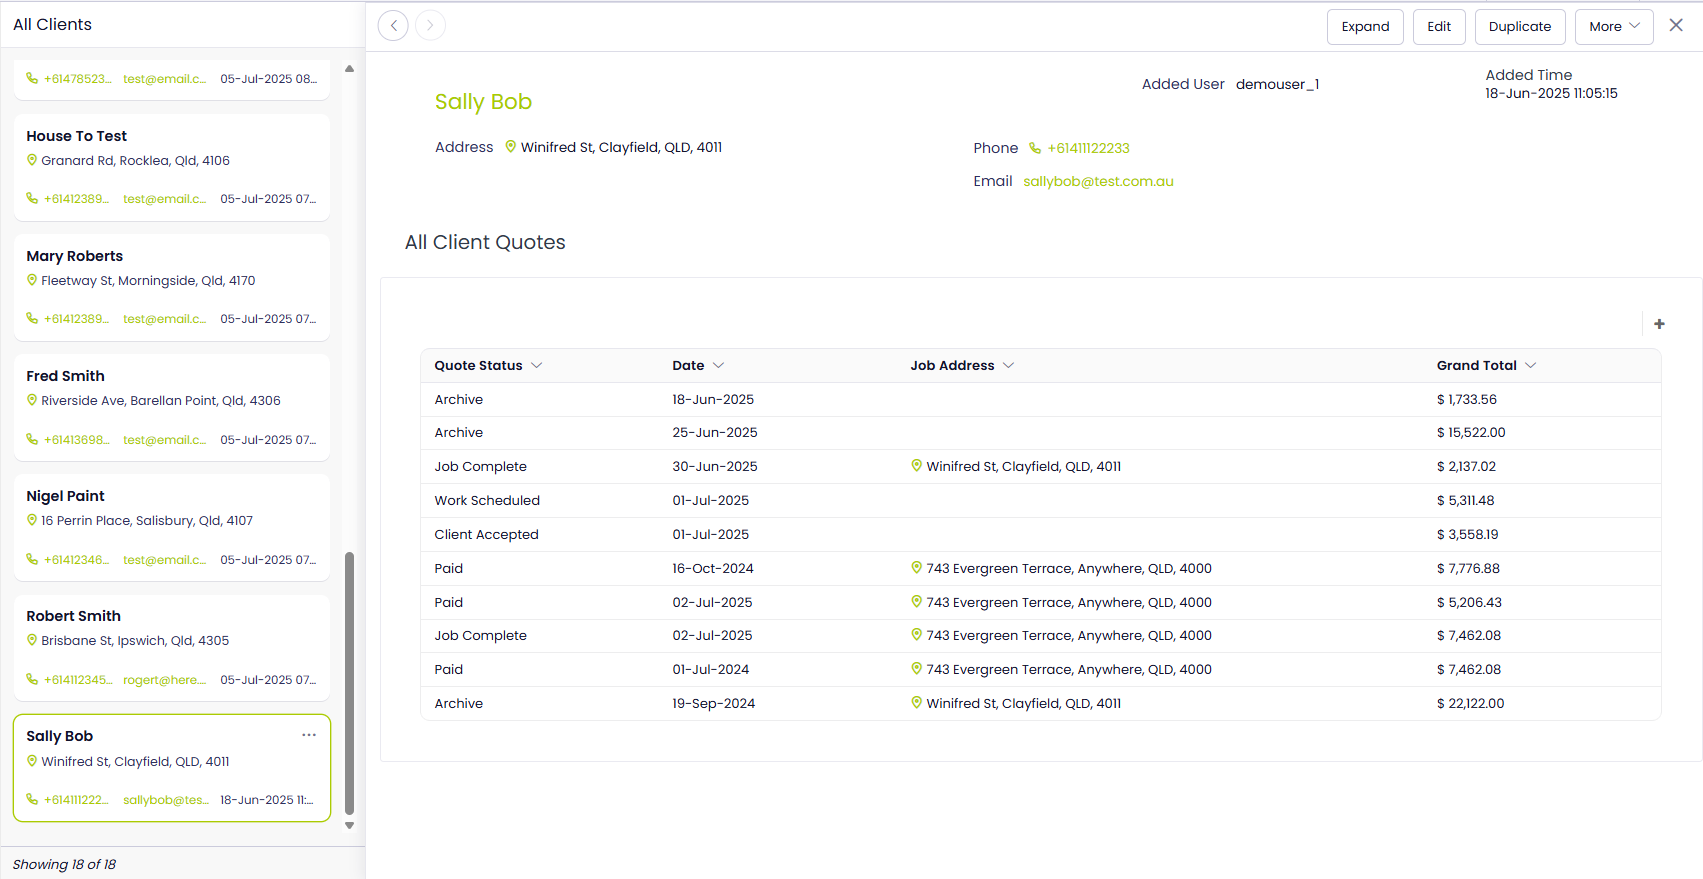Click the phone icon next to +61411122233
The width and height of the screenshot is (1703, 879).
tap(1035, 148)
